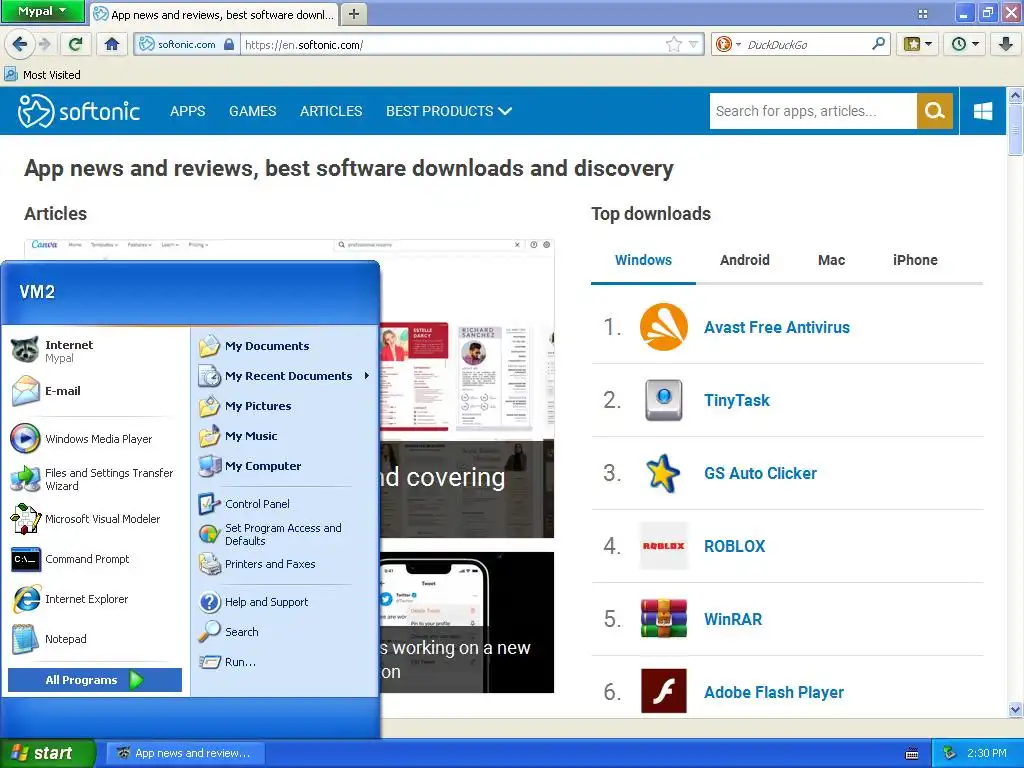Select the ARTICLES menu item
This screenshot has height=768, width=1024.
point(331,111)
